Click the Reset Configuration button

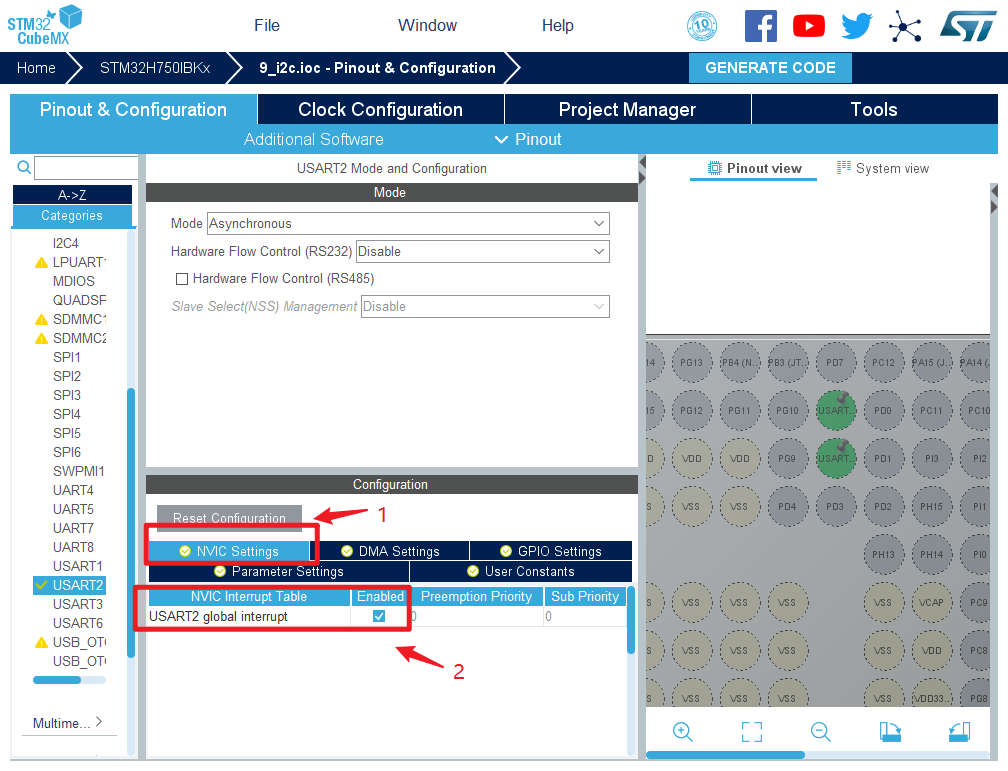(x=229, y=518)
